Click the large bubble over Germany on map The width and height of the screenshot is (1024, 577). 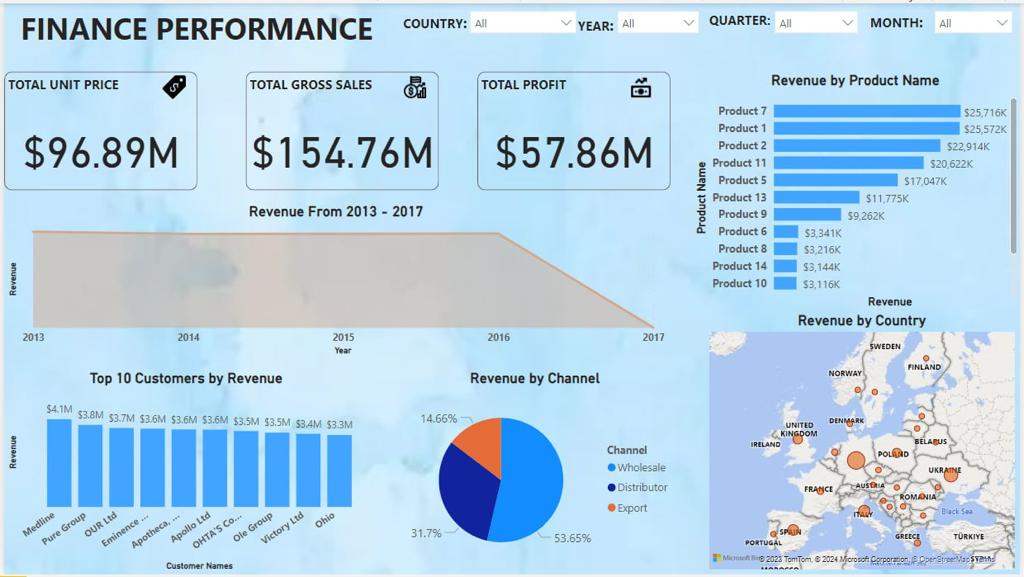coord(856,461)
